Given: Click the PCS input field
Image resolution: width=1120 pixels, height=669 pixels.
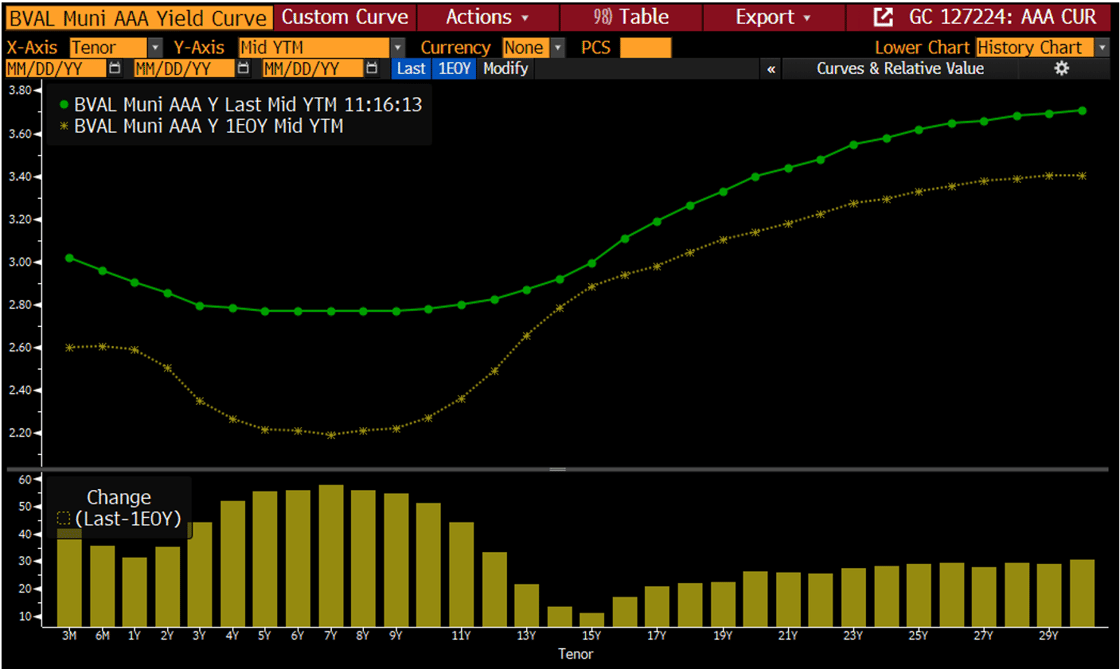Looking at the screenshot, I should (646, 48).
